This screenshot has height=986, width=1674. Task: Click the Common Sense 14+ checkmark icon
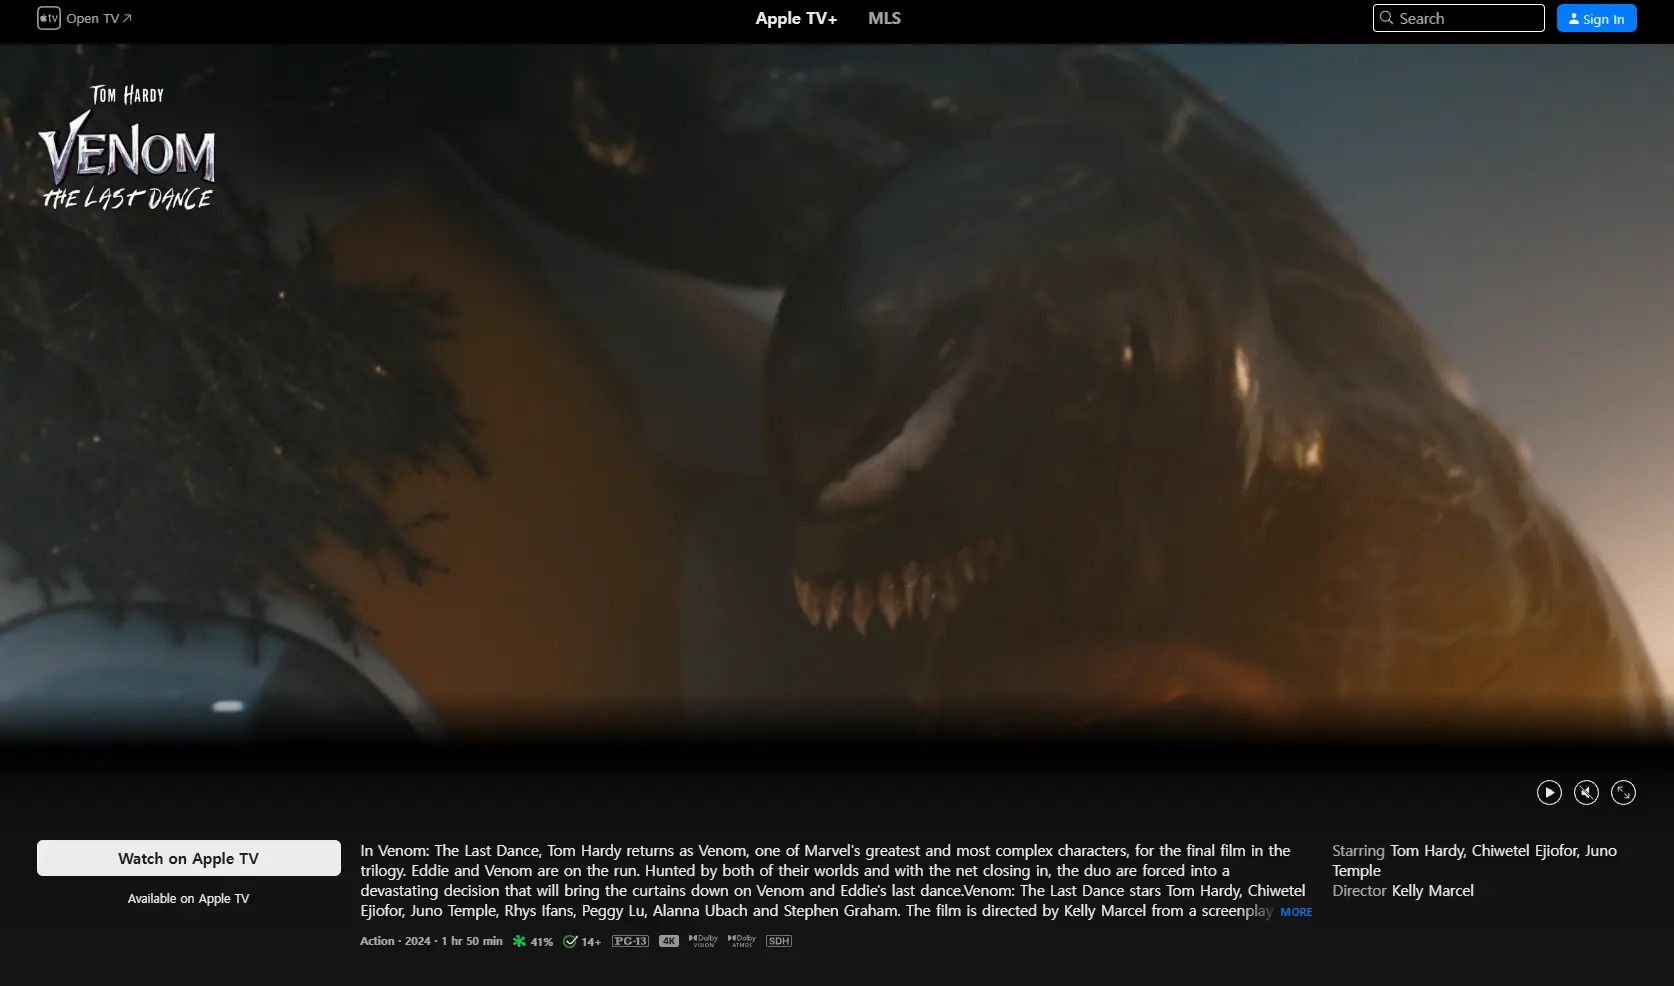pyautogui.click(x=570, y=941)
